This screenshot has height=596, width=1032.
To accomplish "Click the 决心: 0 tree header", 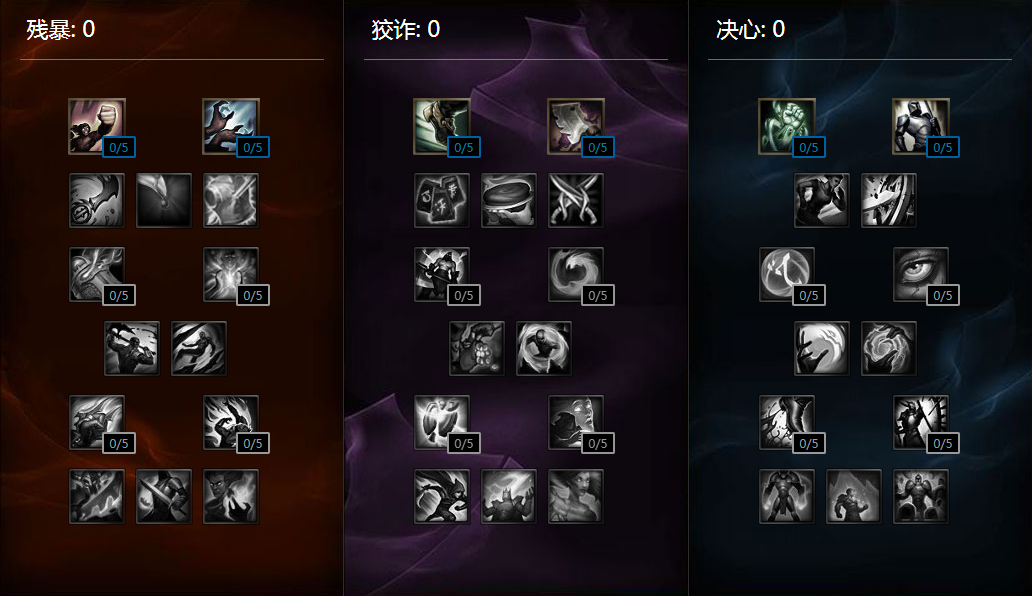I will point(750,30).
